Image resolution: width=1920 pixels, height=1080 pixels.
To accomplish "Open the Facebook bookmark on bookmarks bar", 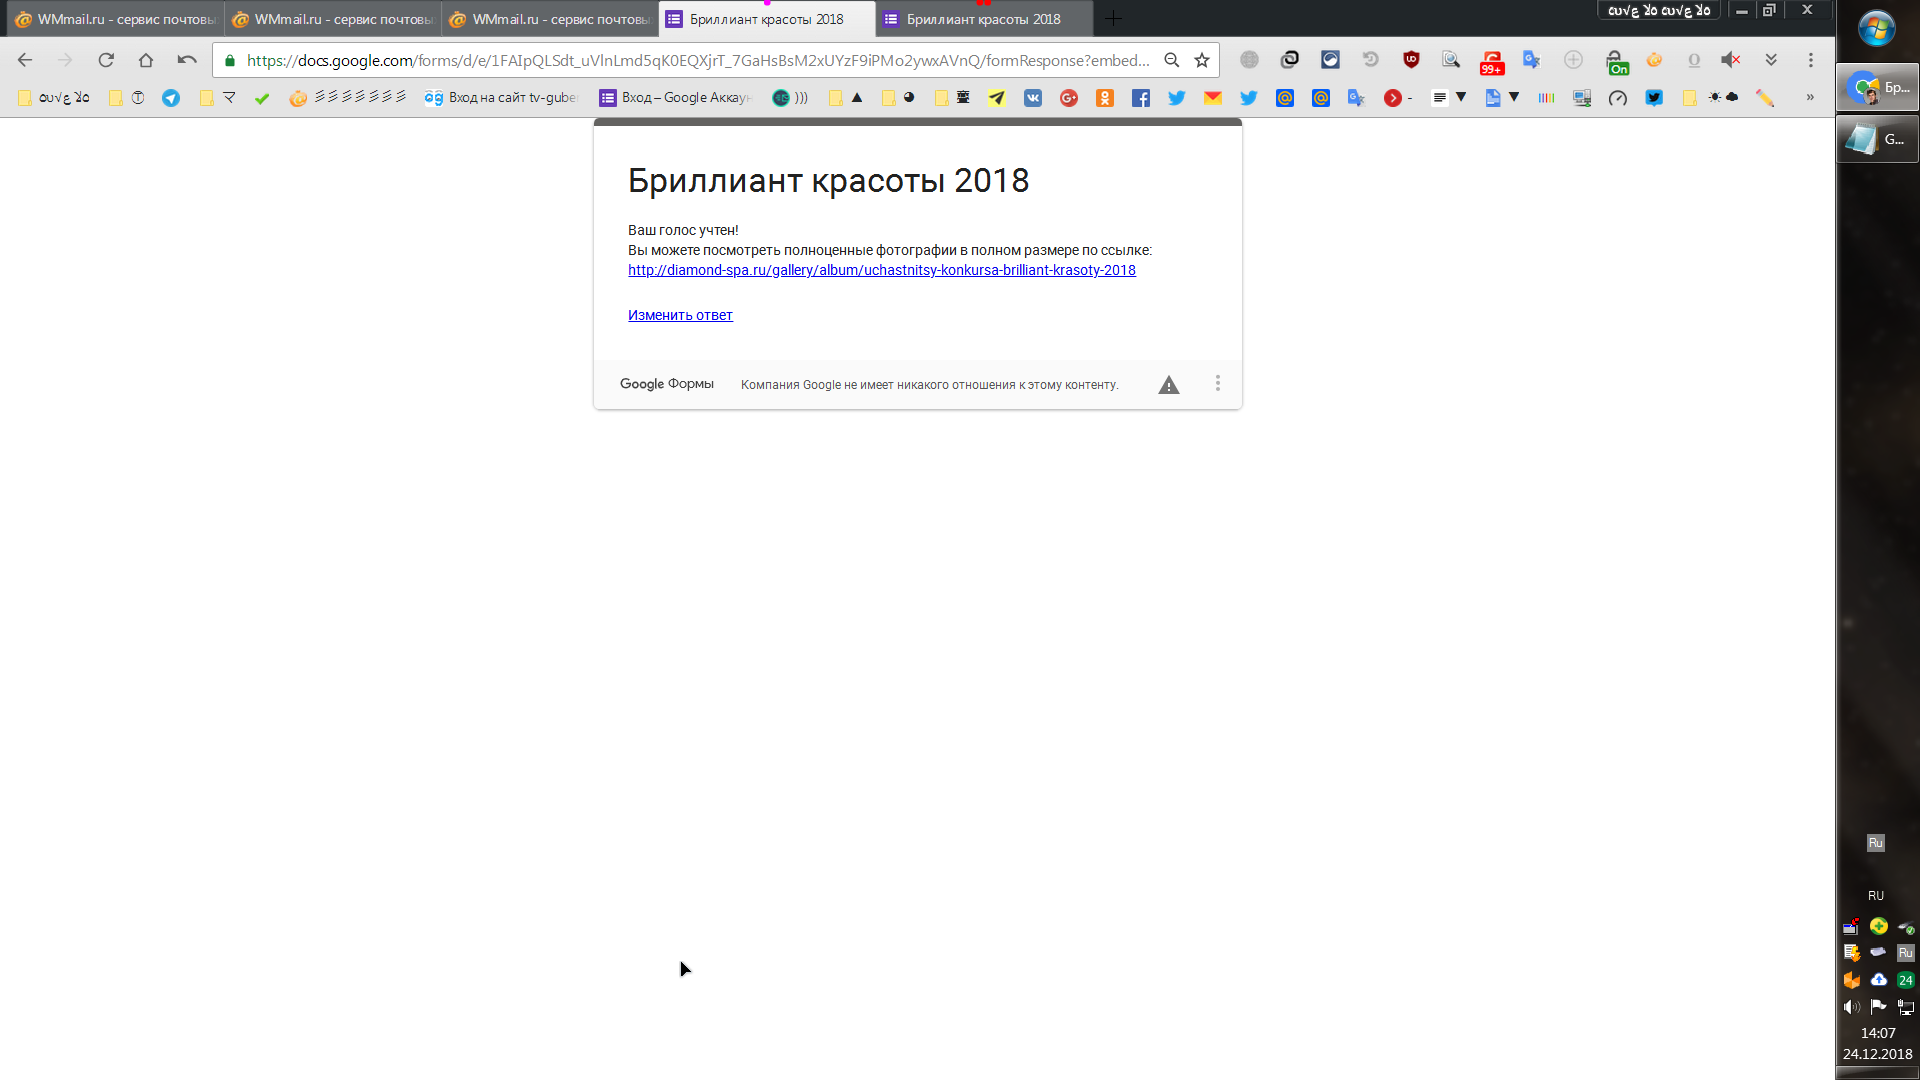I will [x=1141, y=97].
